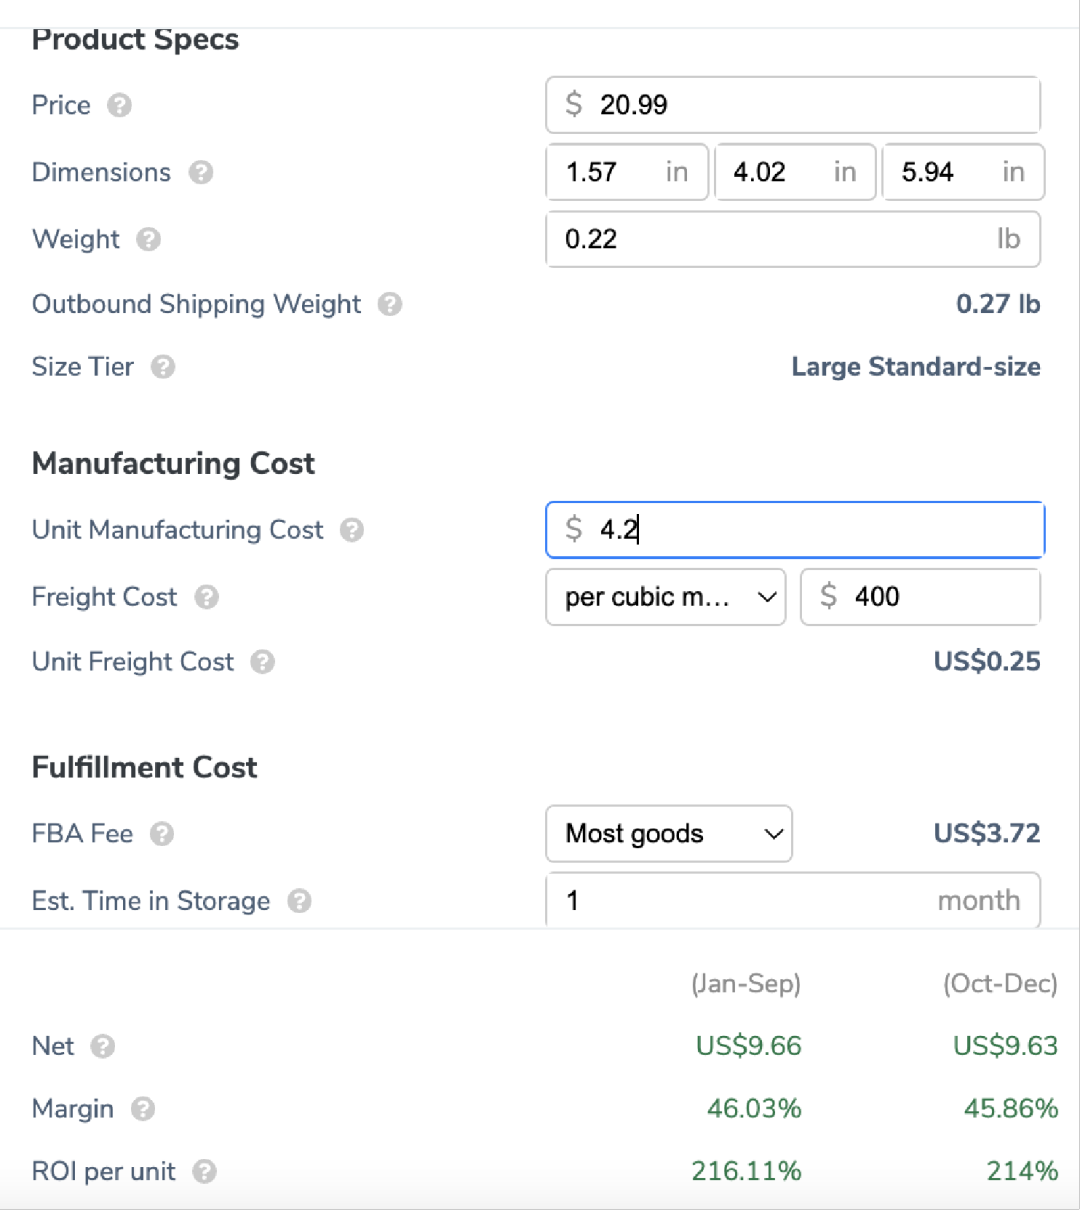Click the 214% ROI value
The image size is (1080, 1210).
point(1022,1172)
